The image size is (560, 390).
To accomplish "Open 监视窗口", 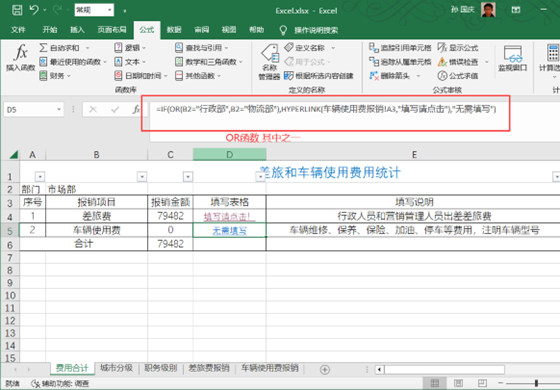I will [513, 59].
